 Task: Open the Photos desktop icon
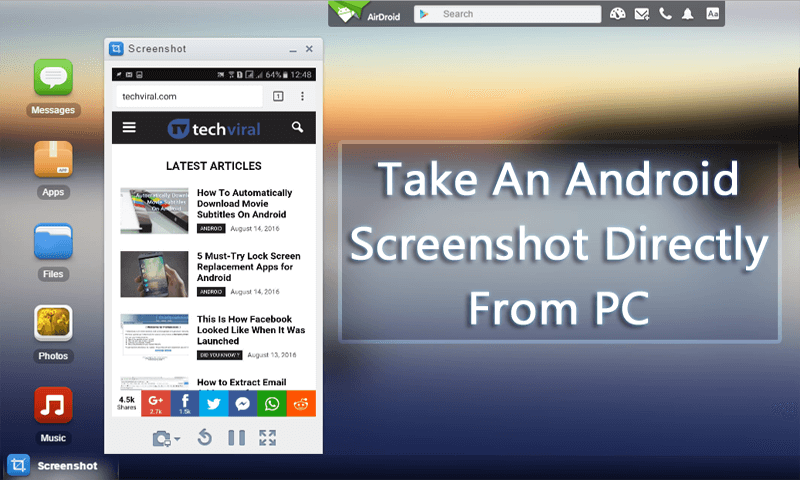53,323
